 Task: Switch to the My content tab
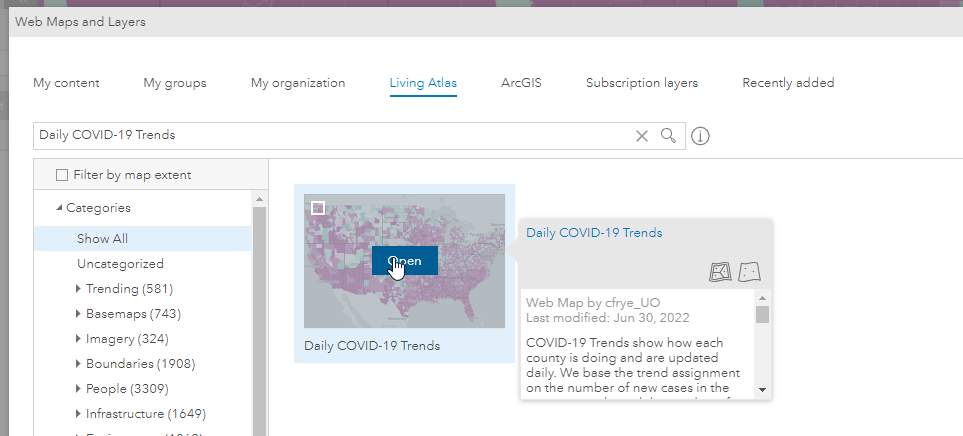pyautogui.click(x=66, y=83)
